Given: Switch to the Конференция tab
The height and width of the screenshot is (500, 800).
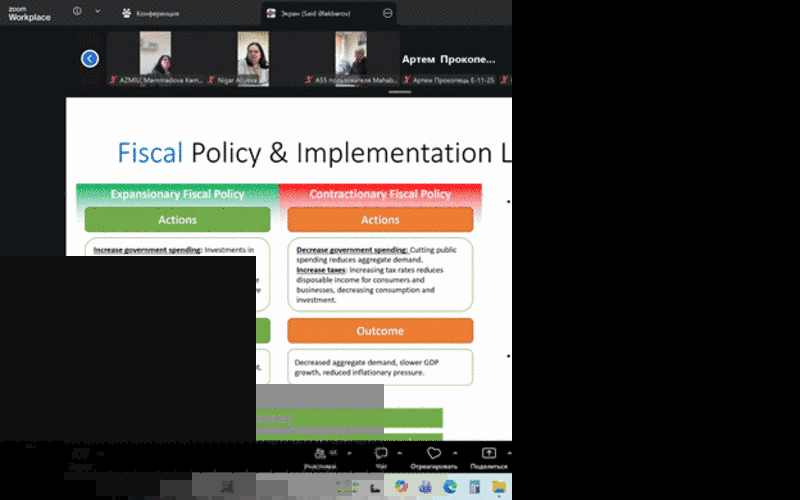Looking at the screenshot, I should (150, 13).
